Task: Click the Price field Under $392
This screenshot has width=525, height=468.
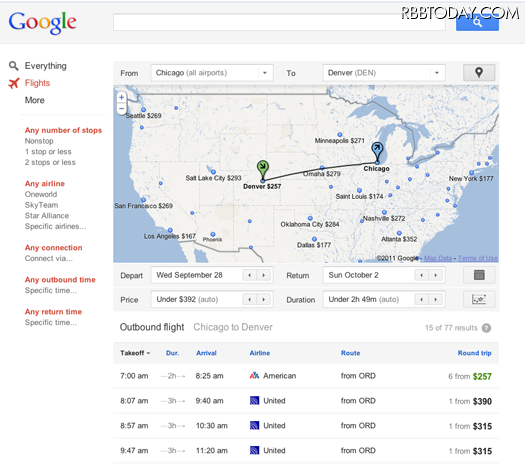Action: (212, 299)
